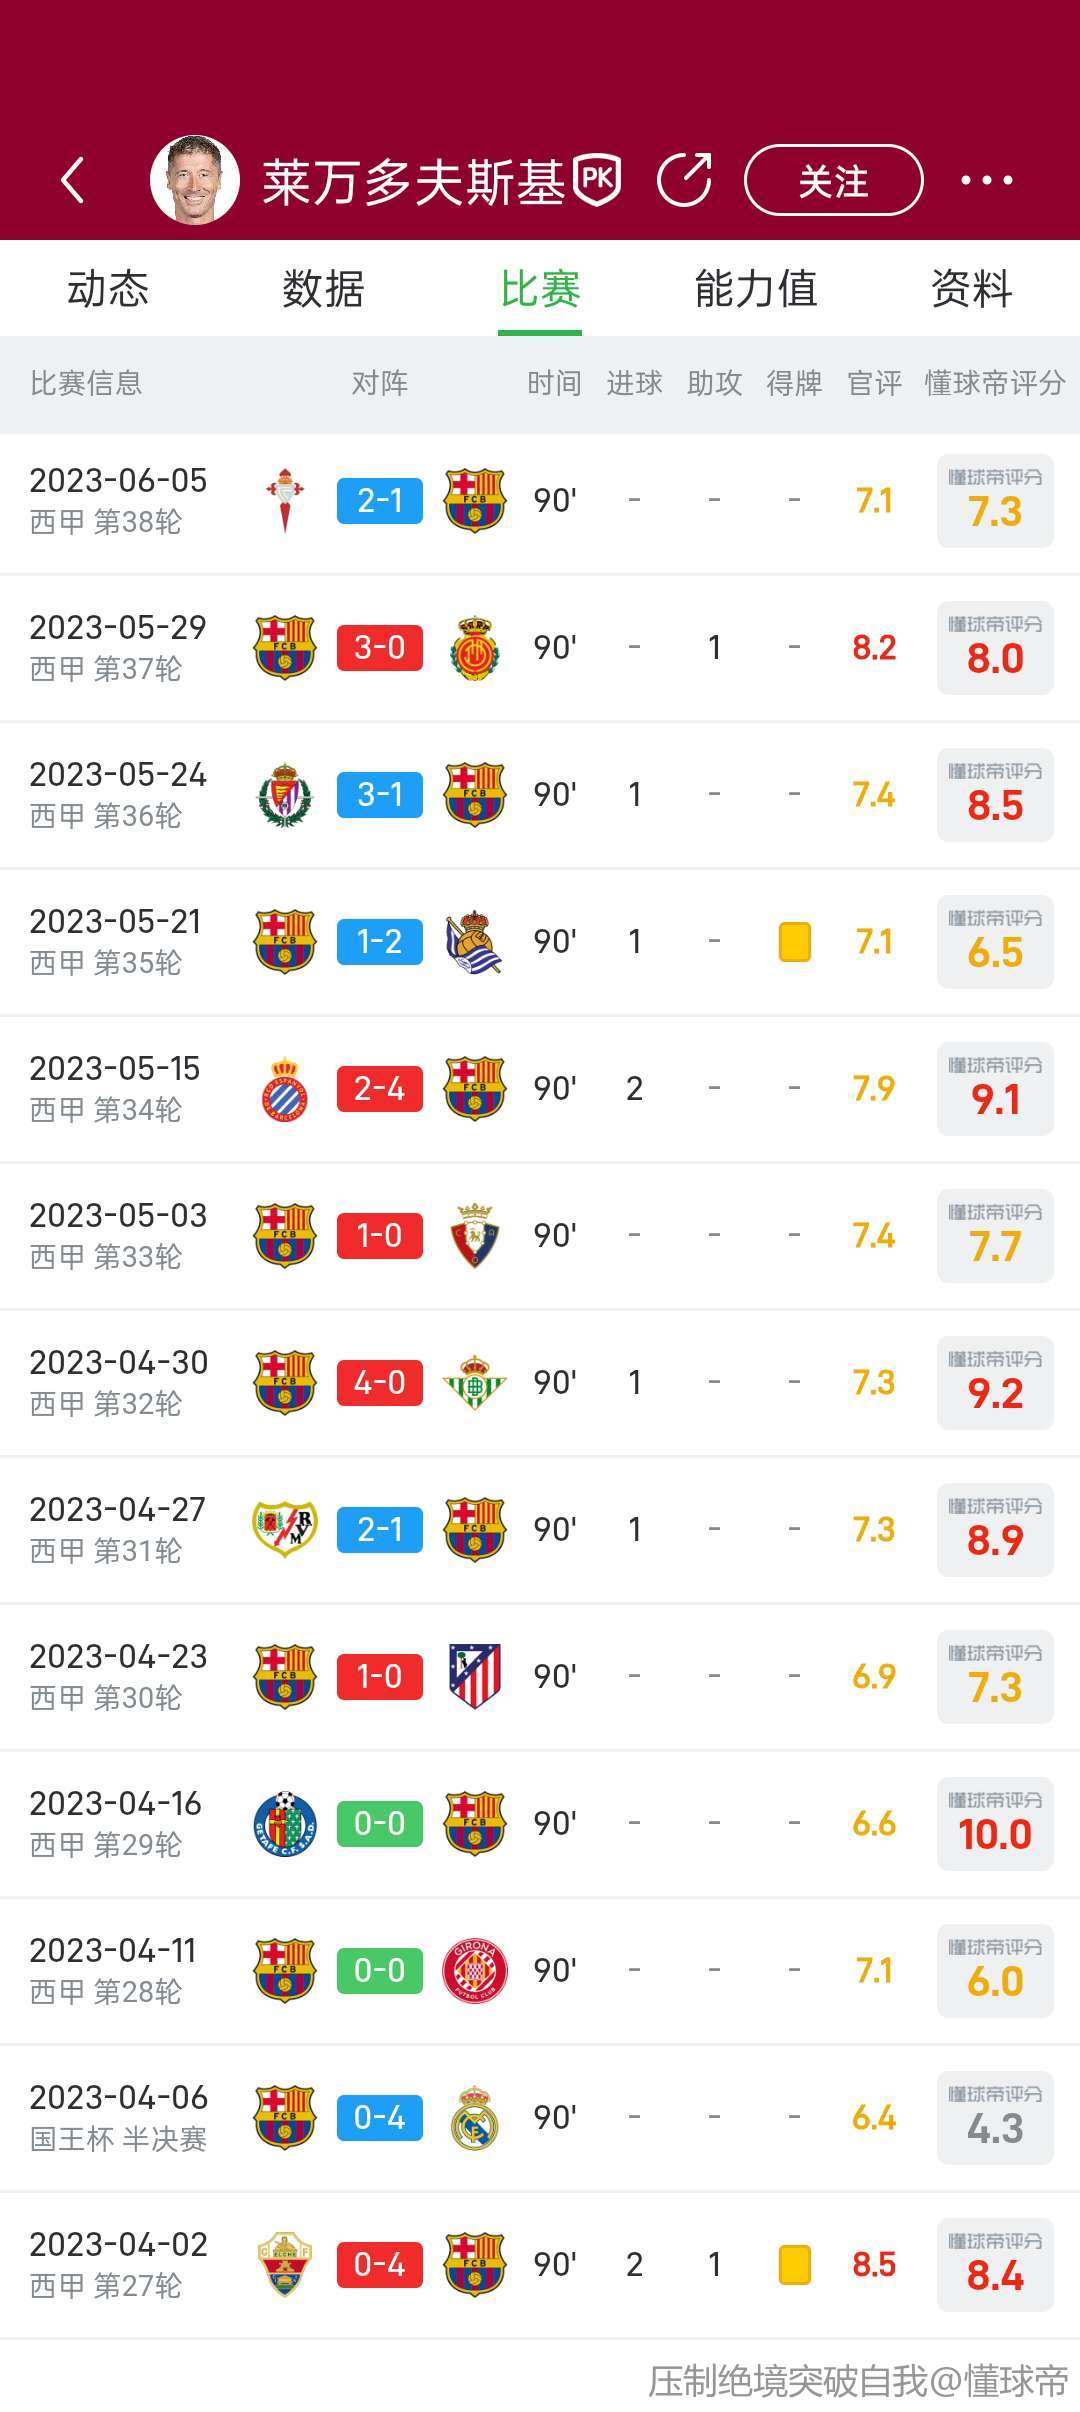Open the 能力值 tab
1080x2412 pixels.
(756, 289)
